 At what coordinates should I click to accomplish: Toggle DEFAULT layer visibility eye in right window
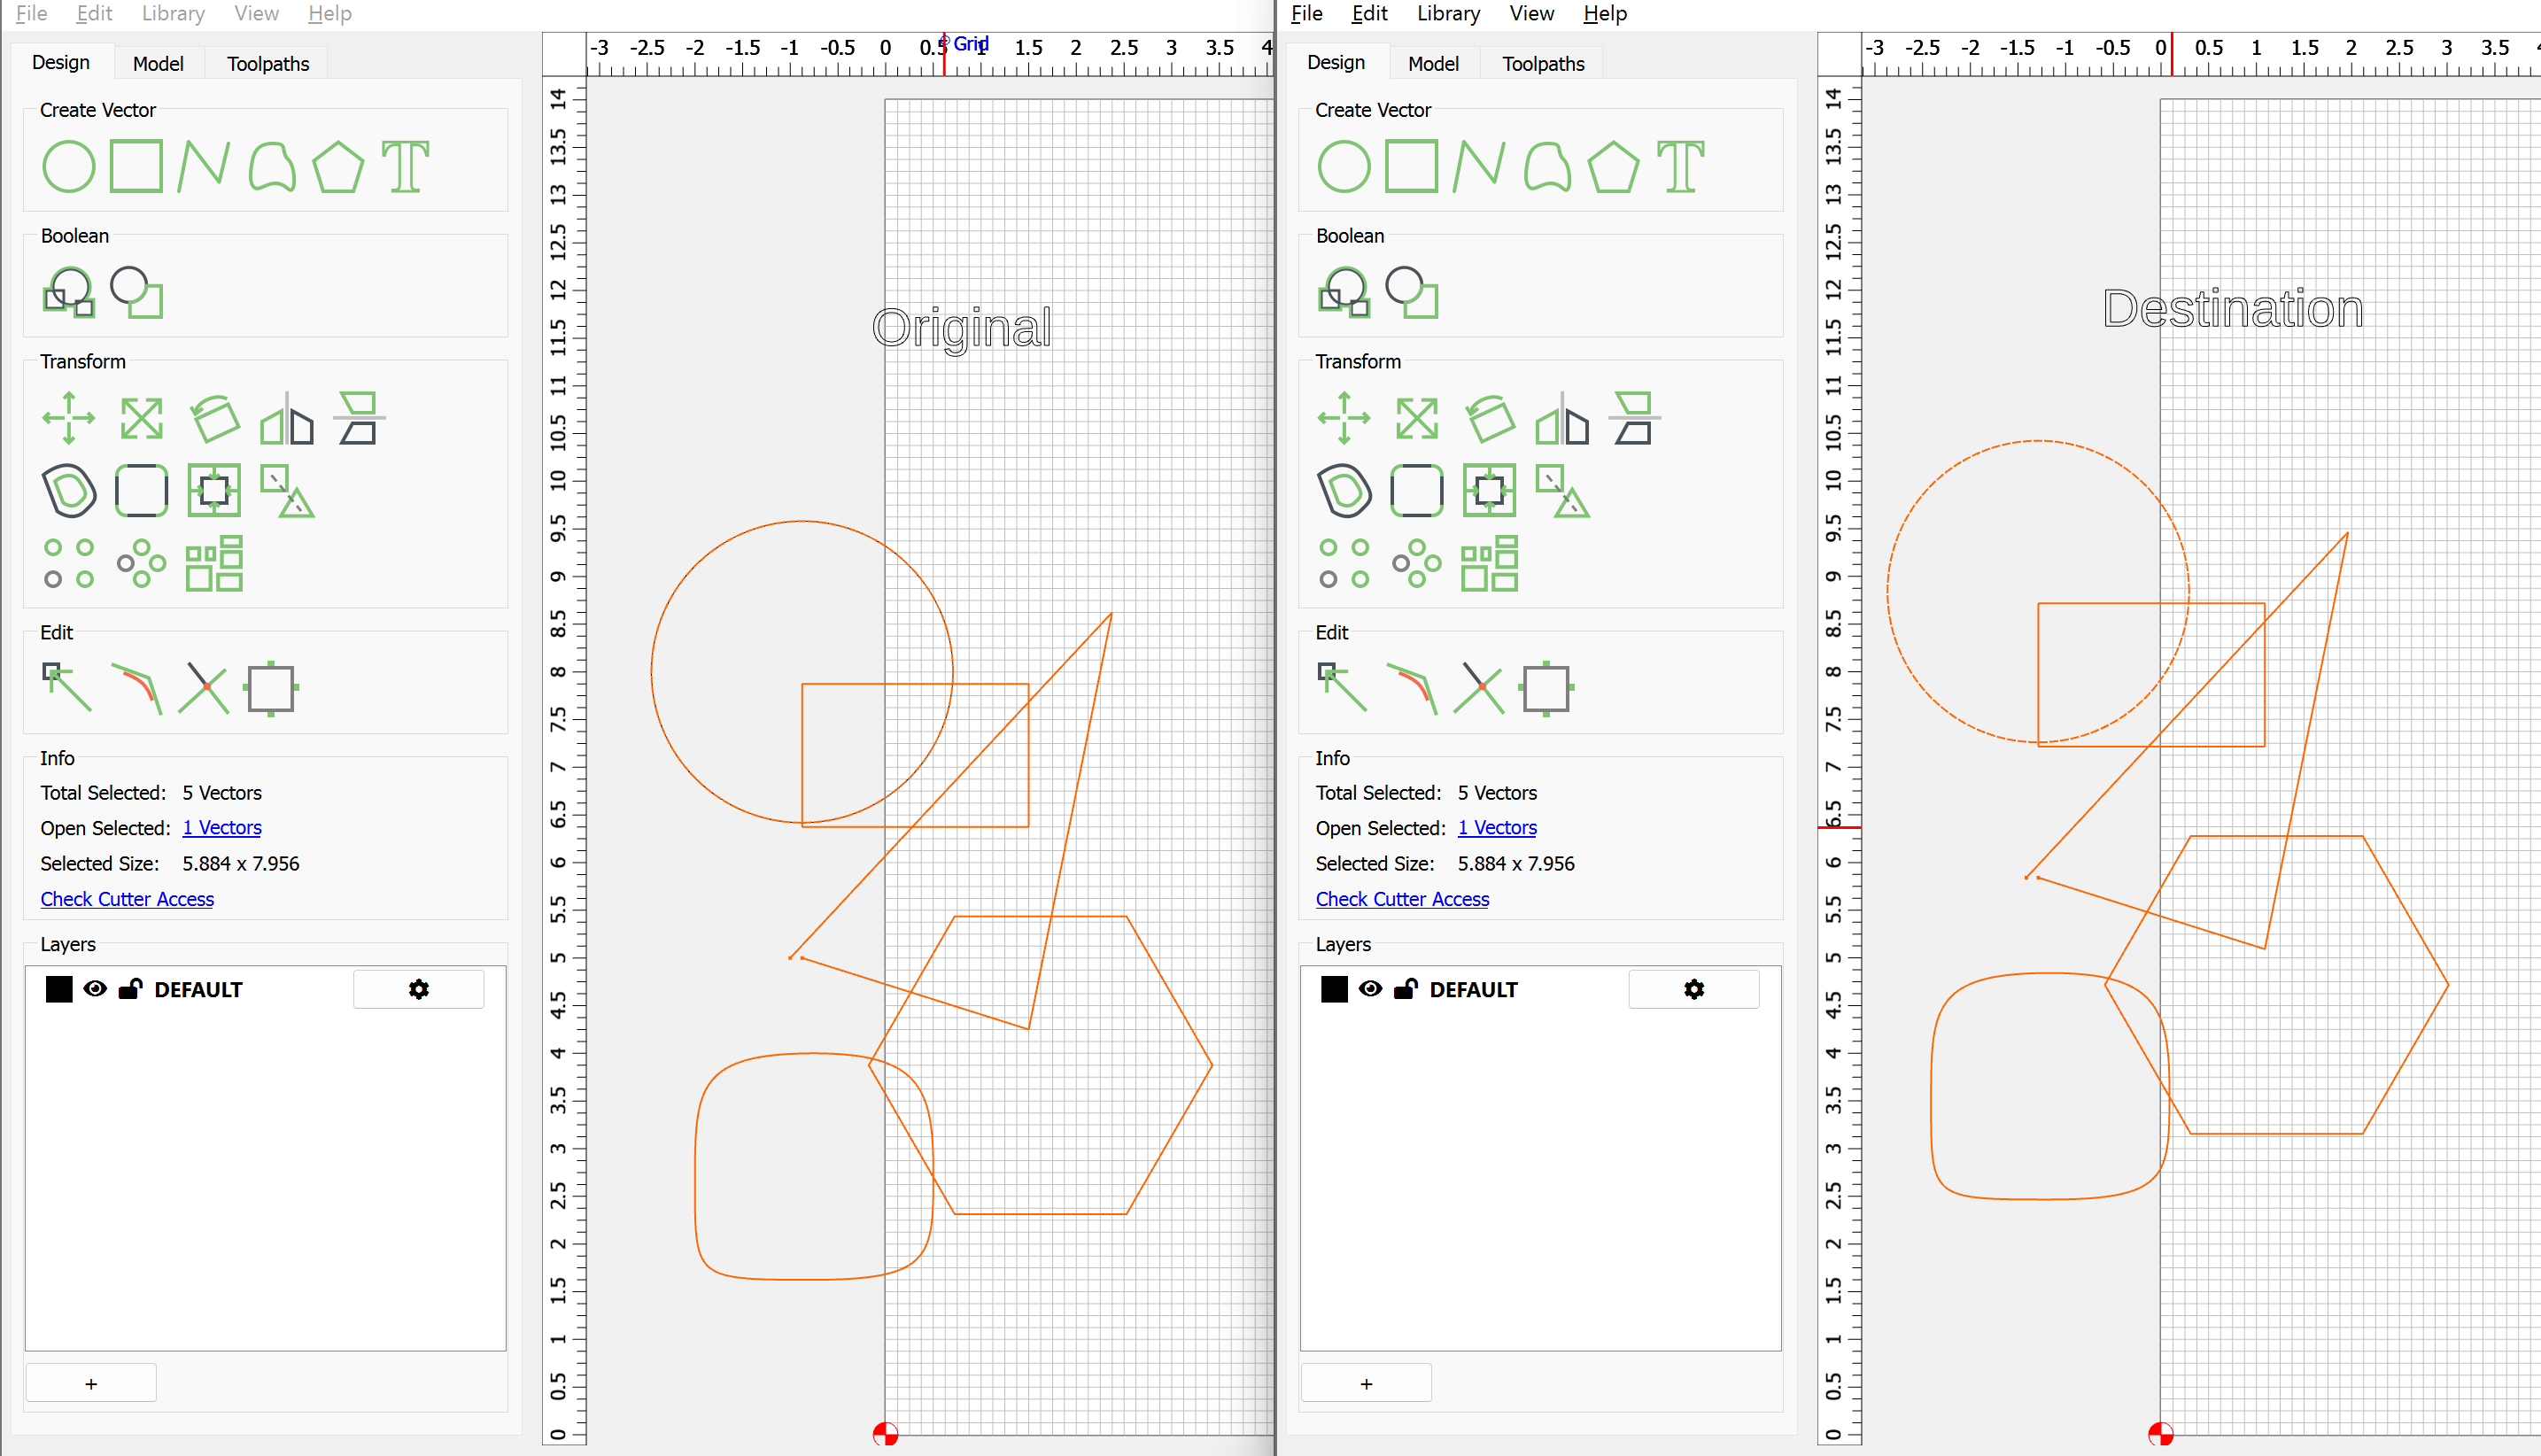tap(1370, 989)
